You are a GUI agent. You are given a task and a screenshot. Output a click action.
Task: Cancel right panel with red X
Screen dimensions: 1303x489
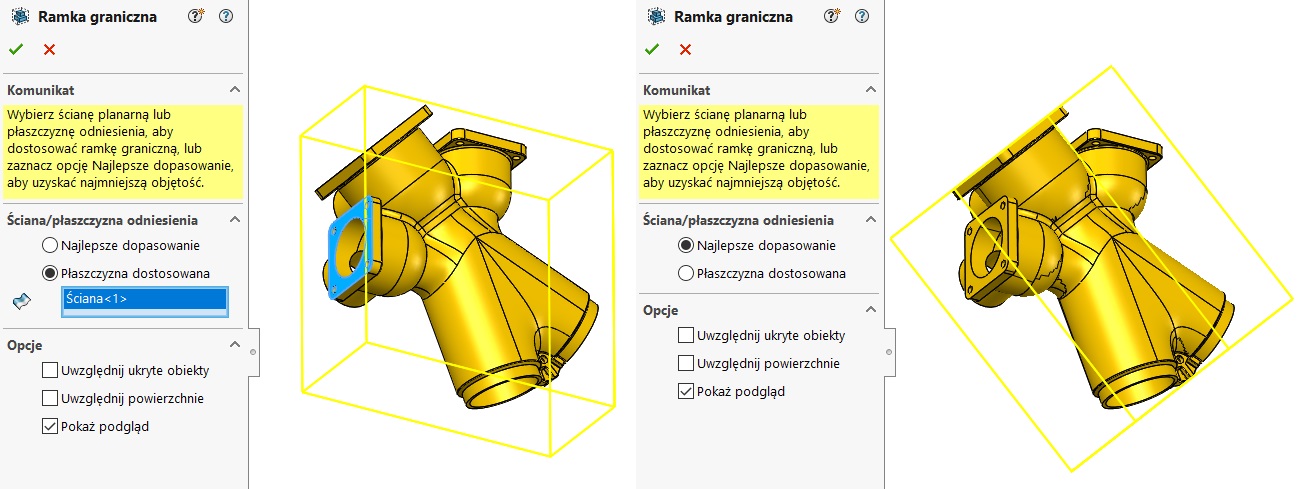[685, 49]
